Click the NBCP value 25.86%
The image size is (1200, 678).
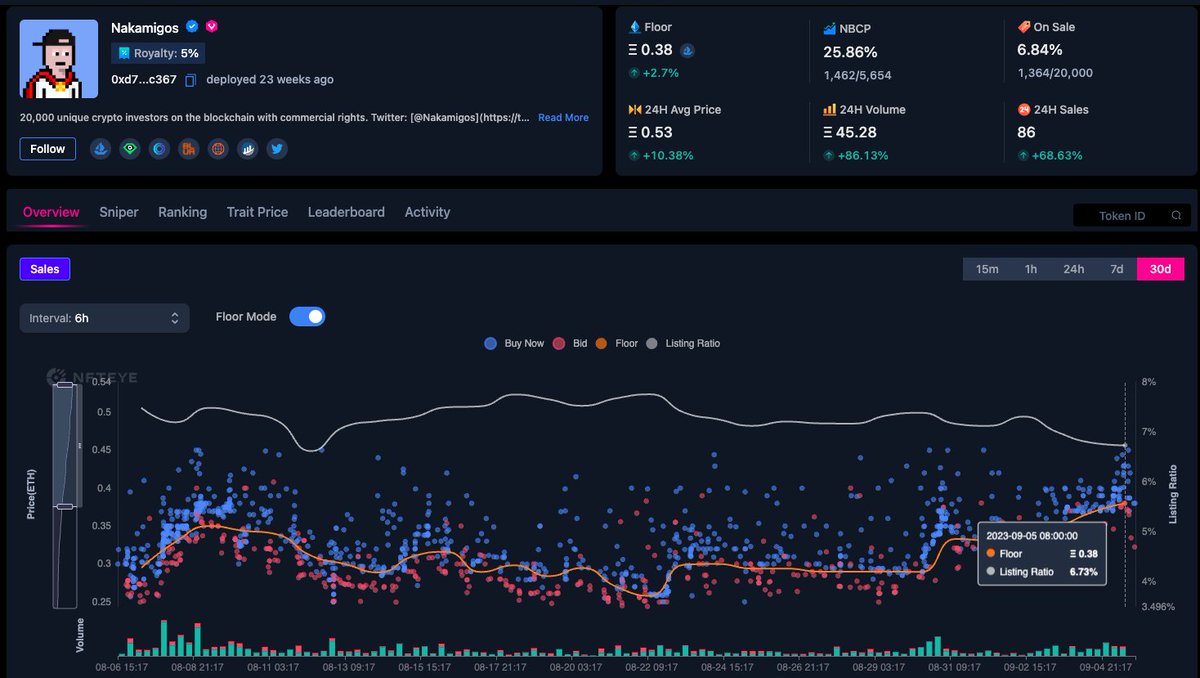point(850,51)
